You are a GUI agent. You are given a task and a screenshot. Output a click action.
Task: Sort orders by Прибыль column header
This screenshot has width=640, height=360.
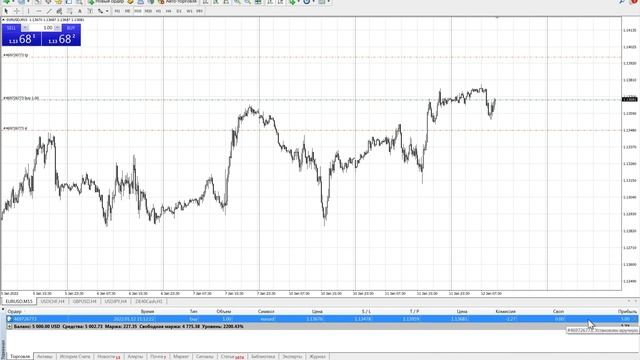coord(627,311)
